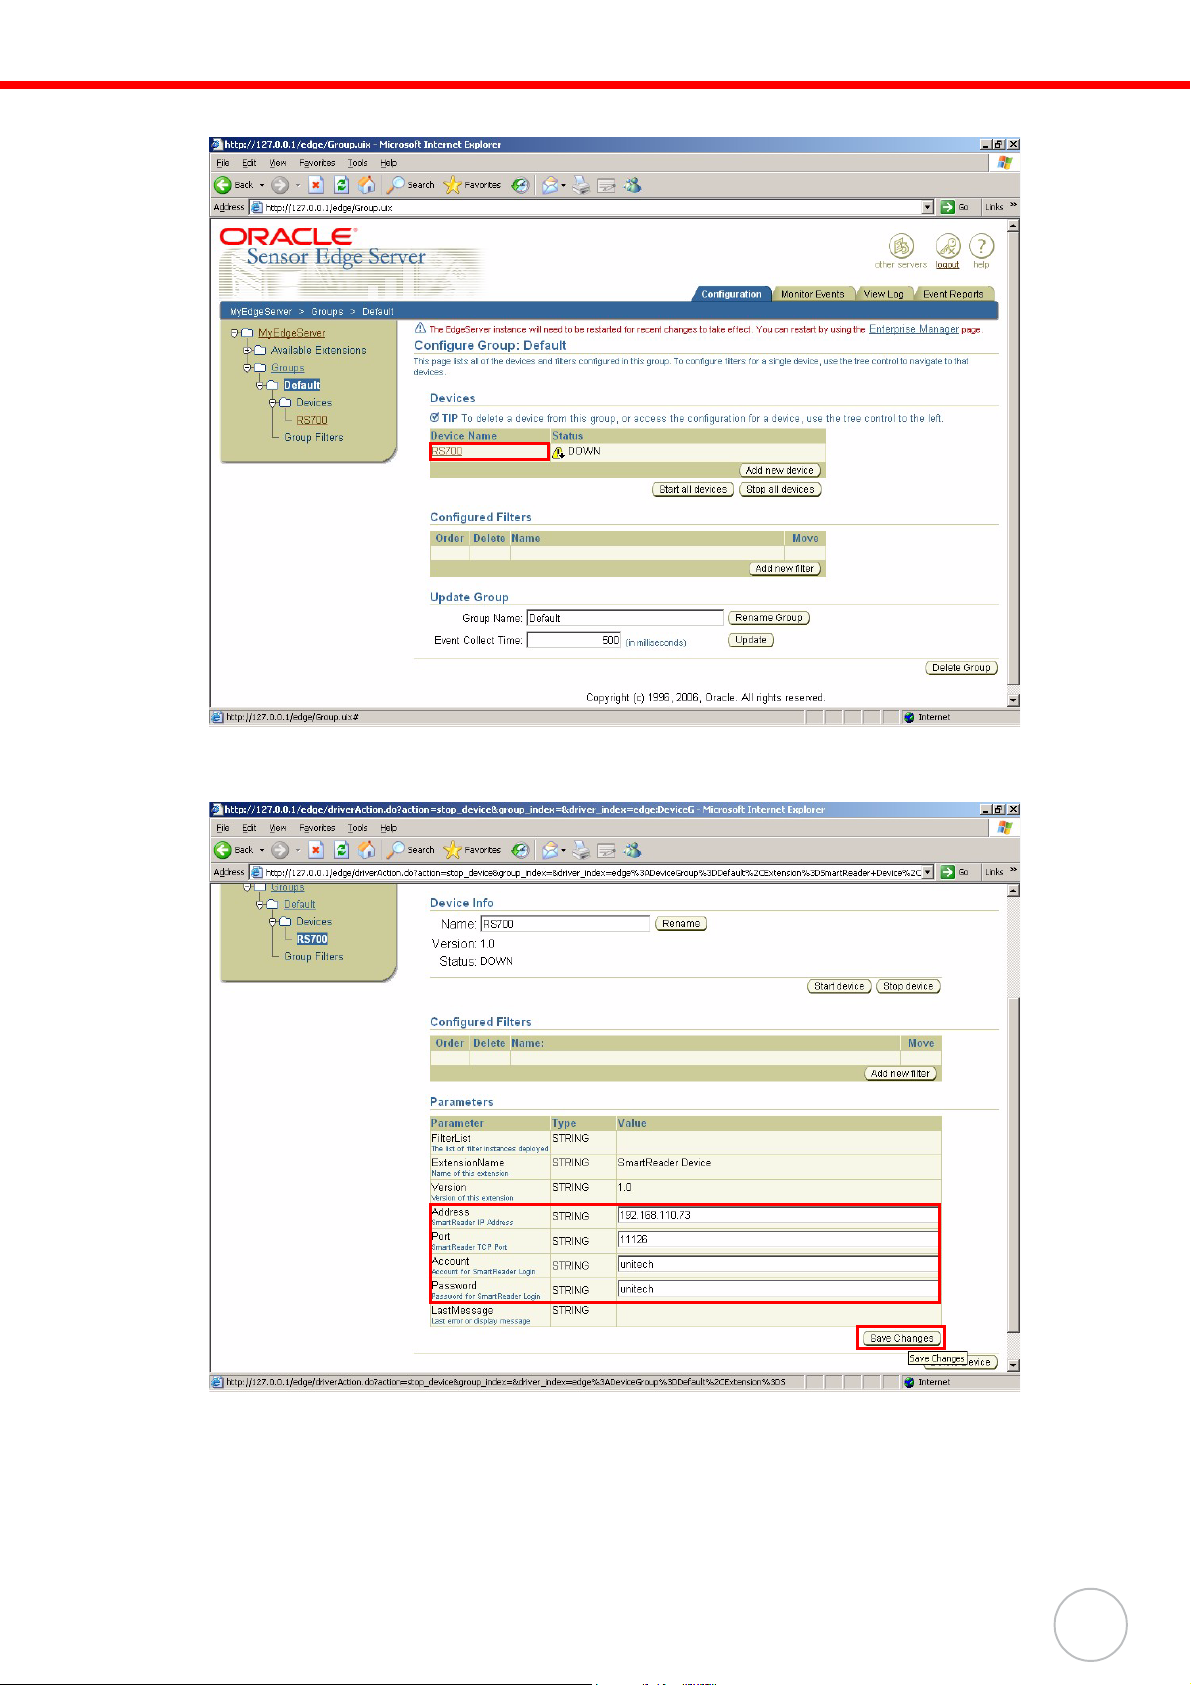This screenshot has width=1191, height=1685.
Task: Click the 'Save Changes' button
Action: tap(901, 1338)
